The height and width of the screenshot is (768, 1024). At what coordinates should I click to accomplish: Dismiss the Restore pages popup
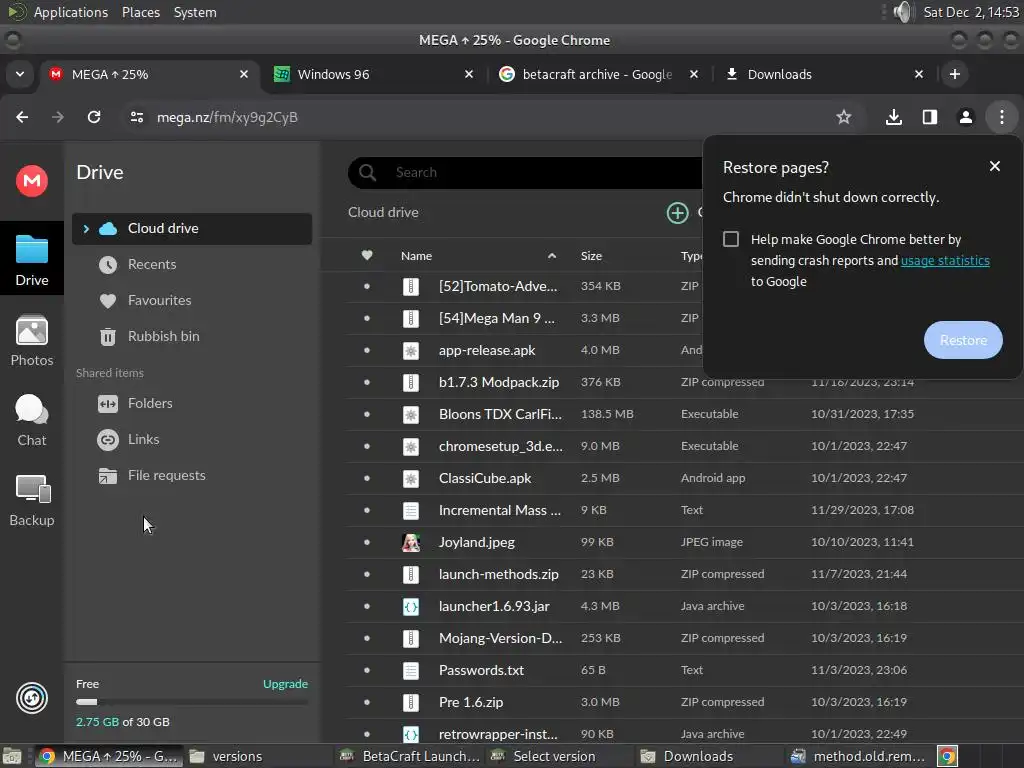coord(995,167)
